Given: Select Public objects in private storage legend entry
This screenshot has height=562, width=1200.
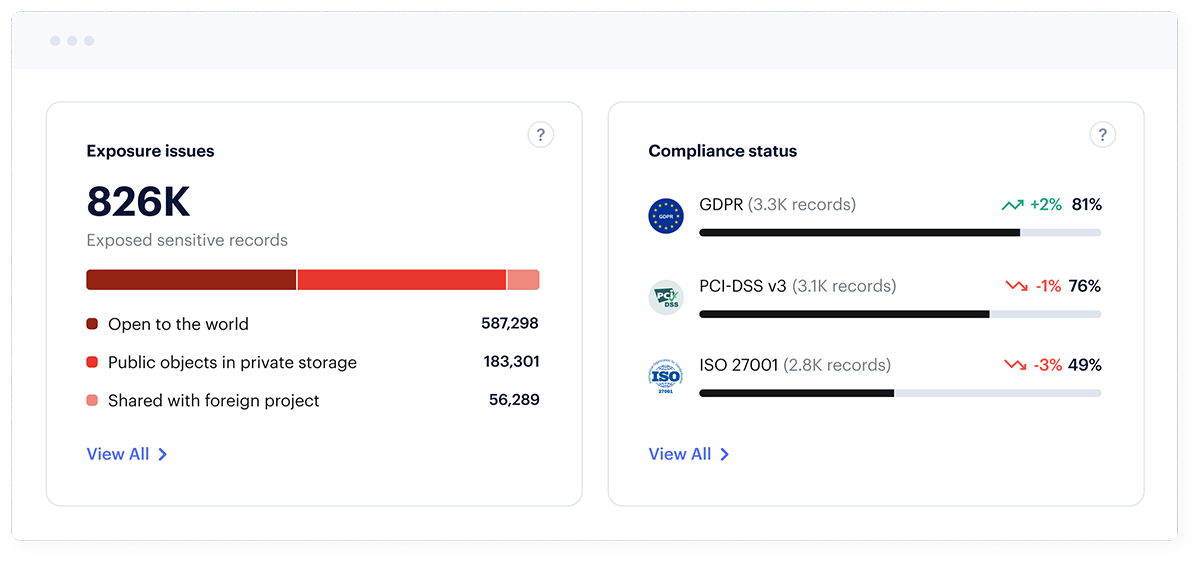Looking at the screenshot, I should coord(232,362).
